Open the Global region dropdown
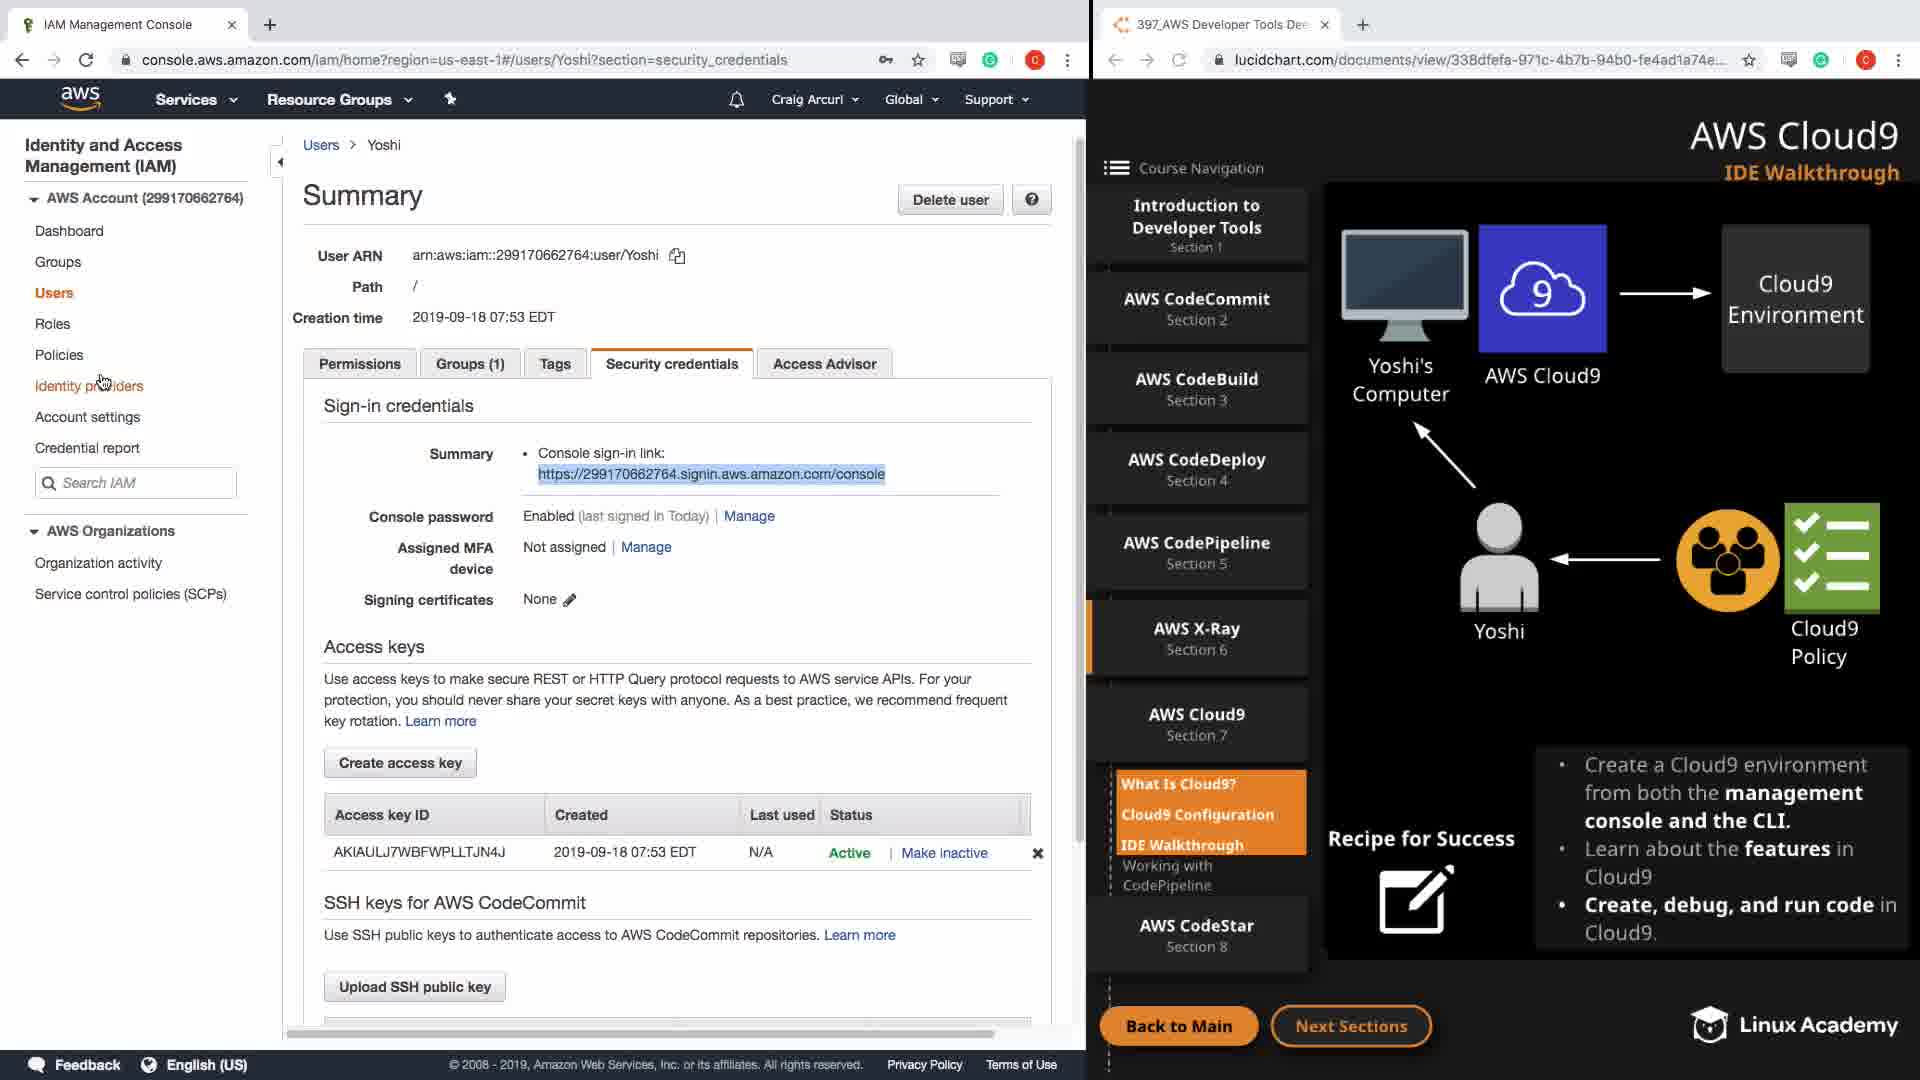Viewport: 1920px width, 1080px height. pos(911,100)
